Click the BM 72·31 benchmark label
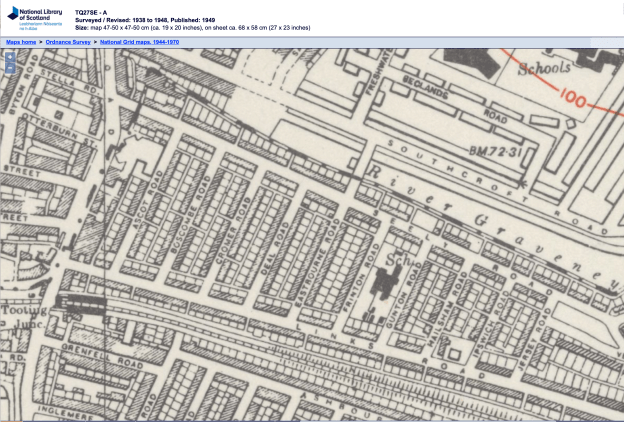The image size is (624, 422). 496,150
